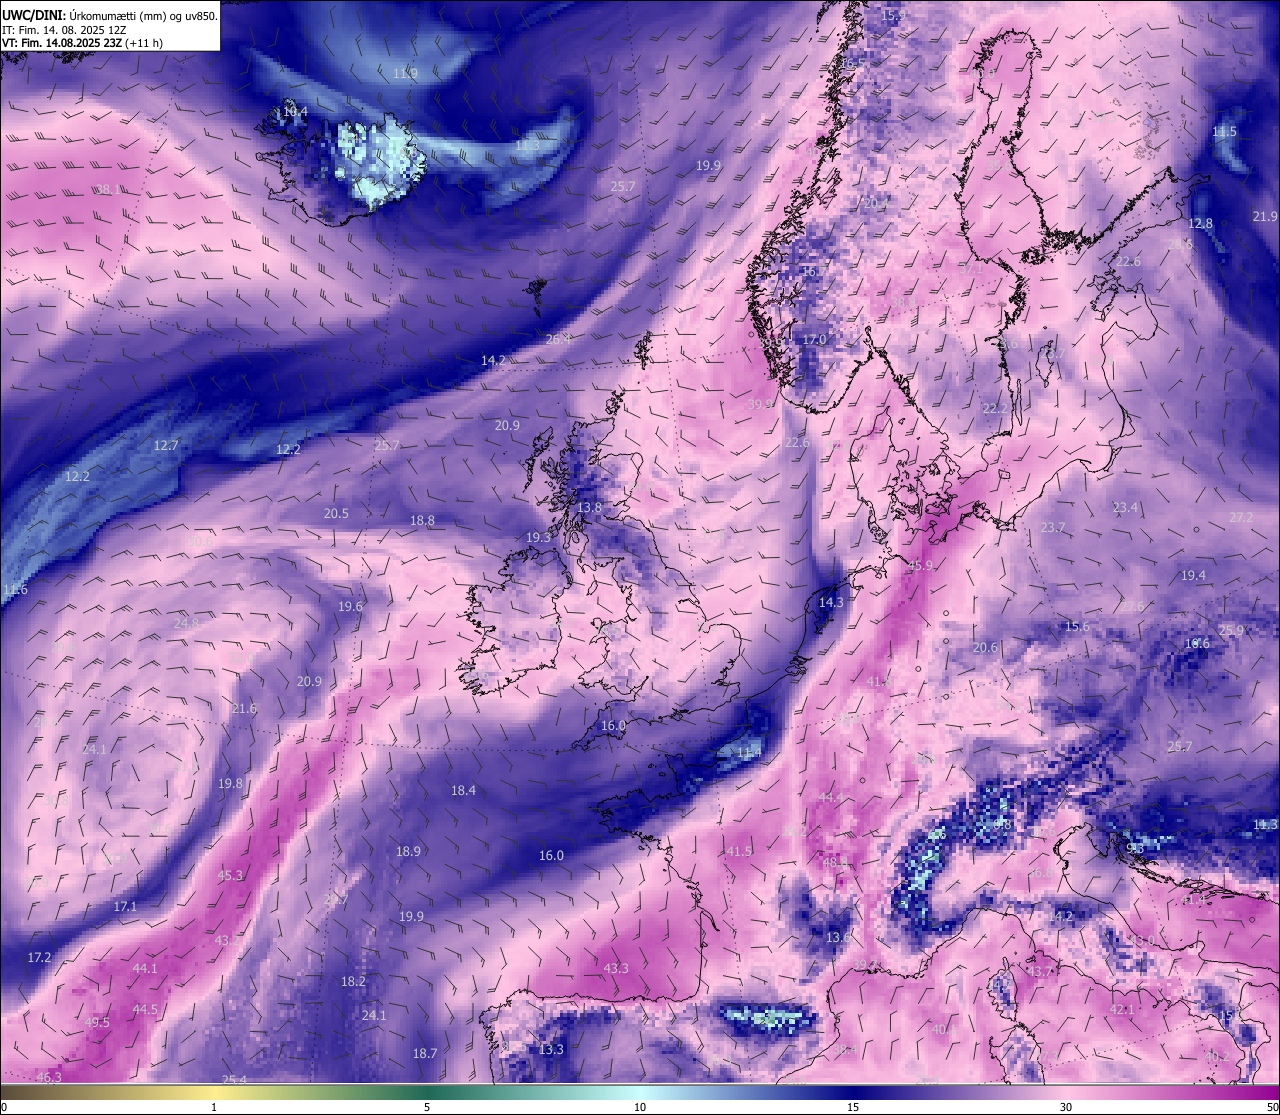Click the 46.3 map value
This screenshot has width=1280, height=1115.
[49, 1077]
